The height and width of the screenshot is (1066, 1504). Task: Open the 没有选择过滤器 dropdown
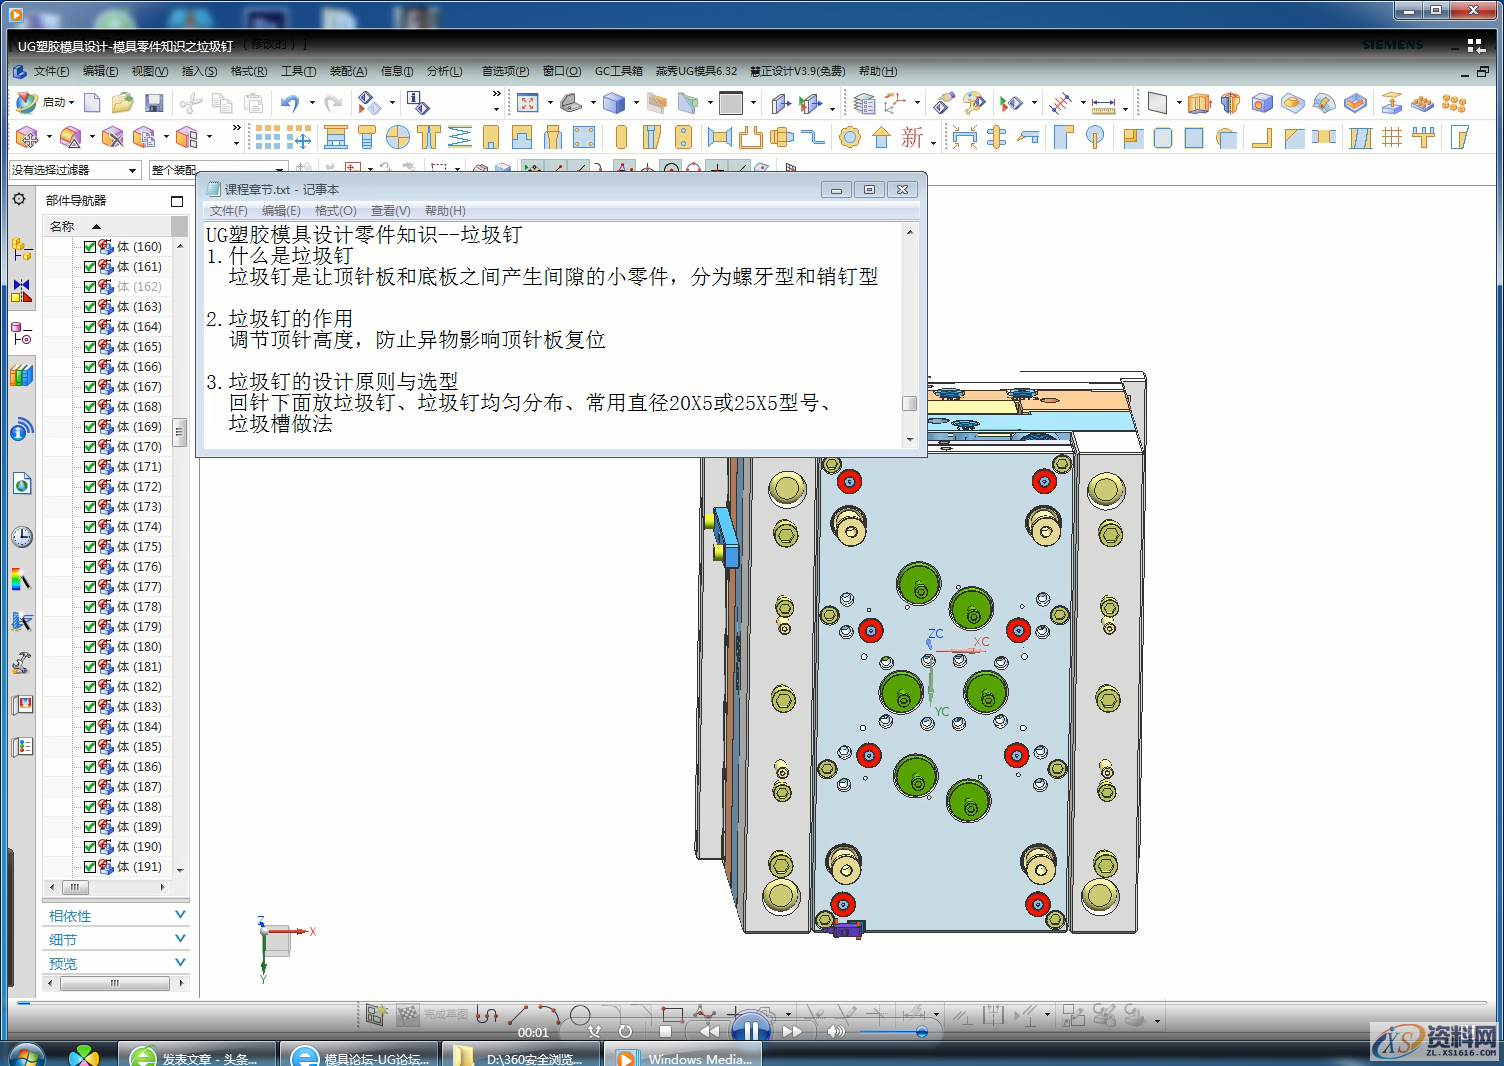pos(132,170)
